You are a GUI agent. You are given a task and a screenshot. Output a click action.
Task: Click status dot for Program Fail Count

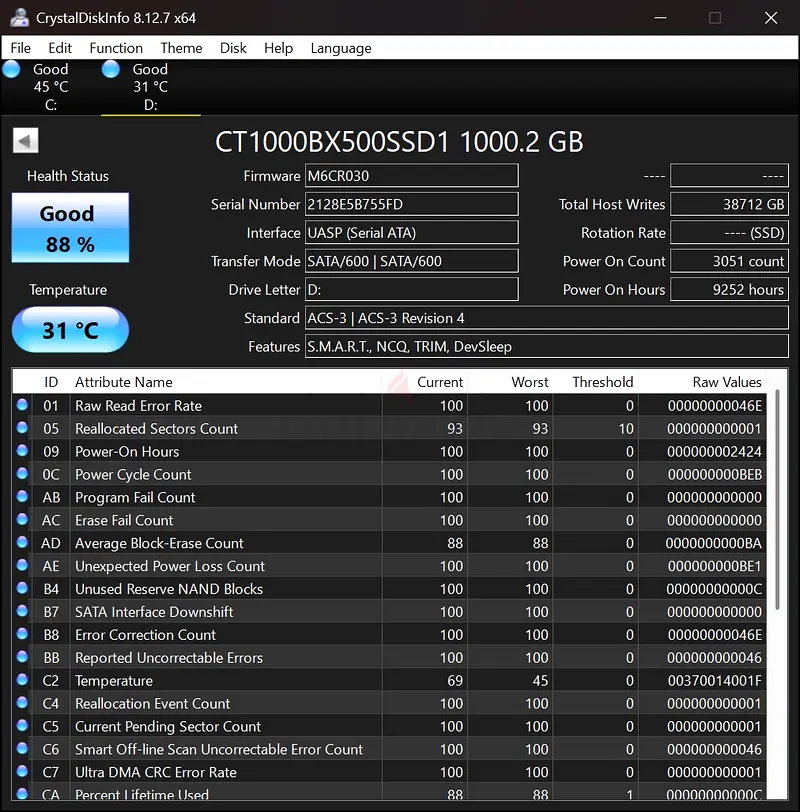tap(22, 496)
